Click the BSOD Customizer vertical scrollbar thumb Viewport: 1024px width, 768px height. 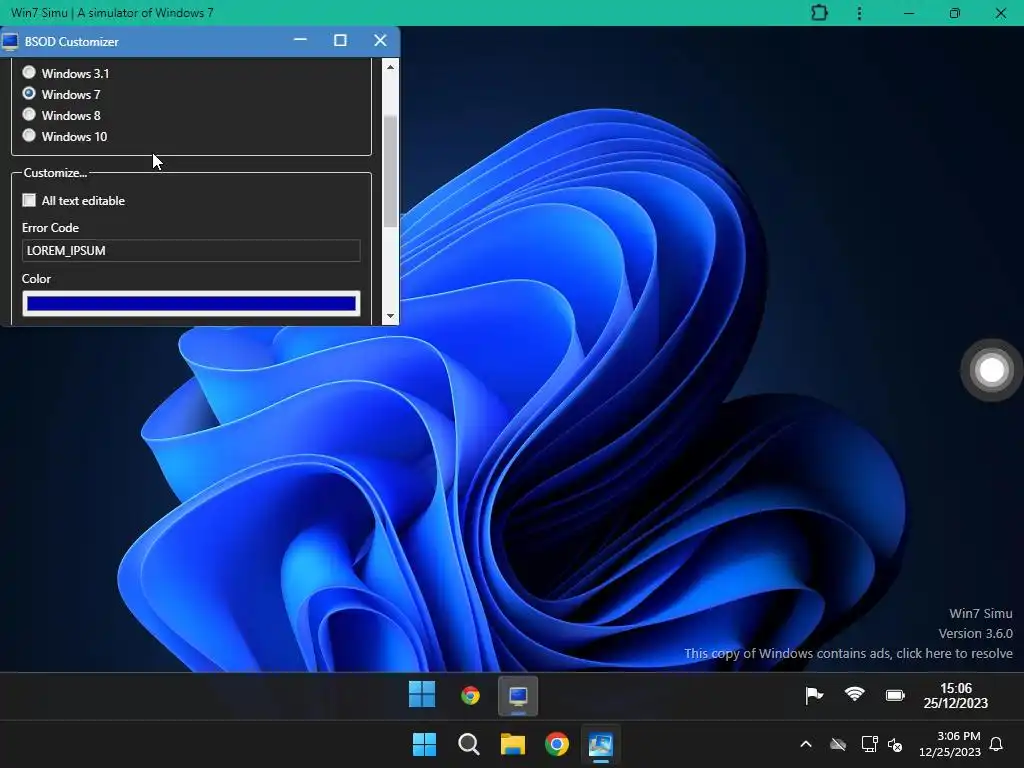(x=390, y=171)
